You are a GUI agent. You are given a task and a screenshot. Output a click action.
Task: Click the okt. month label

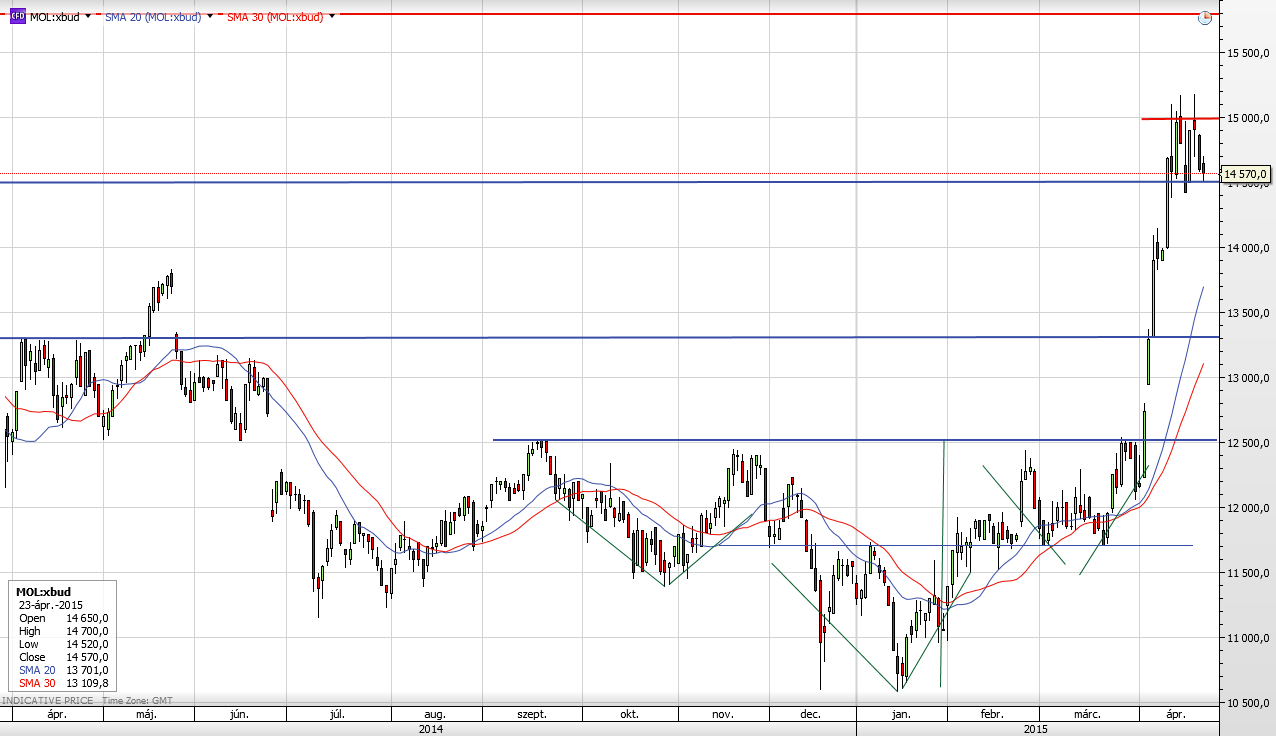(x=629, y=715)
